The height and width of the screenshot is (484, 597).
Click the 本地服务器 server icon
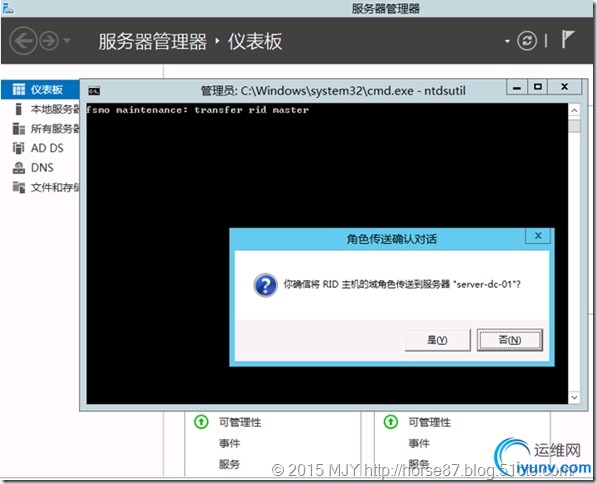[18, 109]
